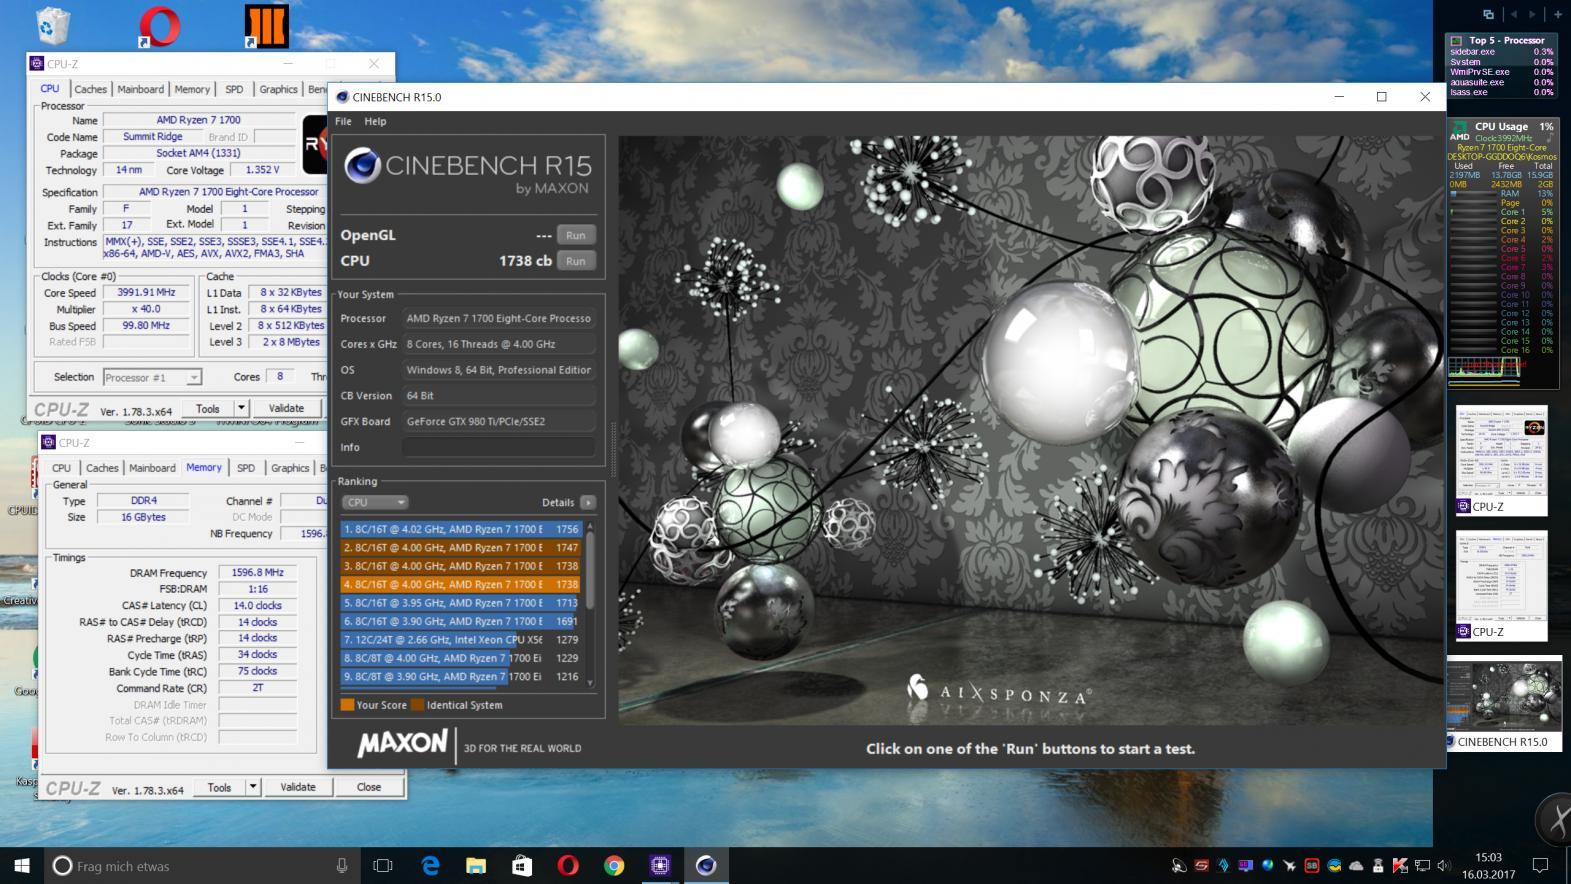Select ranking row 1 at 4.02 GHz
Screen dimensions: 1571x884
click(x=461, y=529)
